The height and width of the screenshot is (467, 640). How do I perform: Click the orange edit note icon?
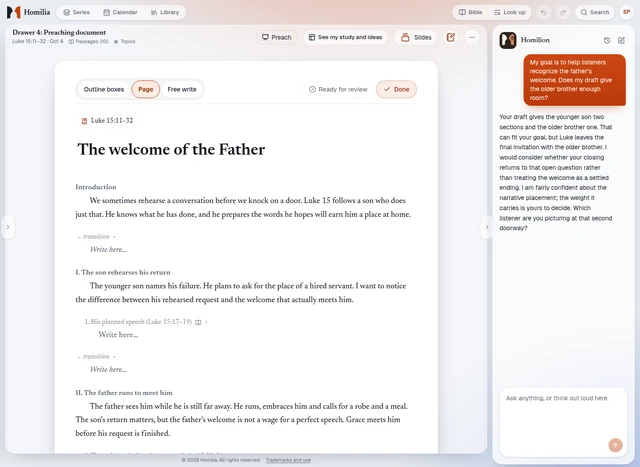tap(451, 37)
